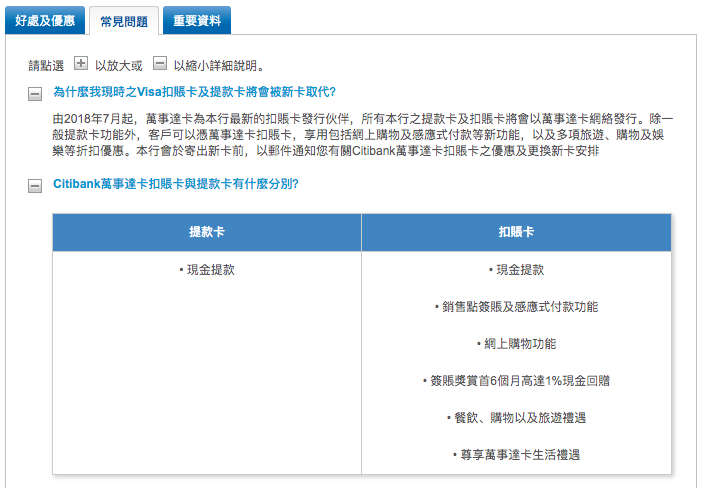The image size is (706, 488).
Task: Click the 提款卡 table header
Action: pos(207,232)
